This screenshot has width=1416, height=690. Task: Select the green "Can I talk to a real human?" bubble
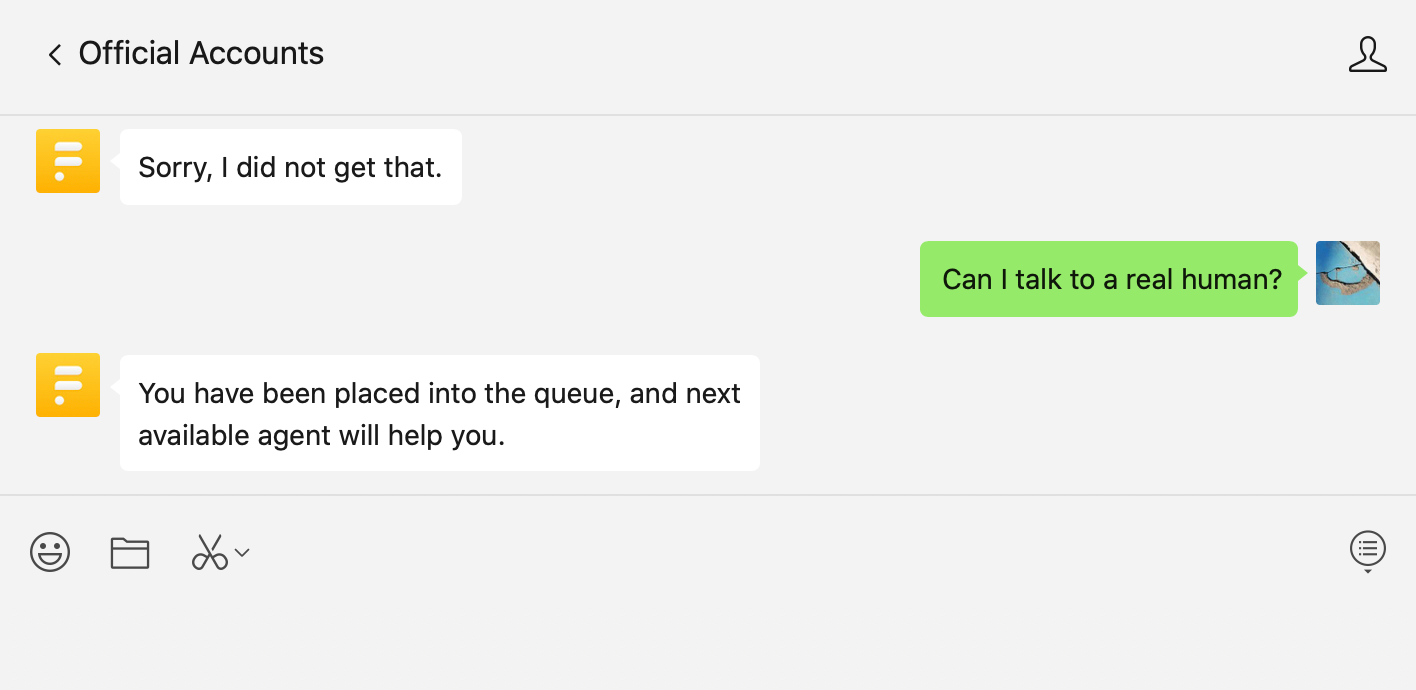tap(1108, 279)
